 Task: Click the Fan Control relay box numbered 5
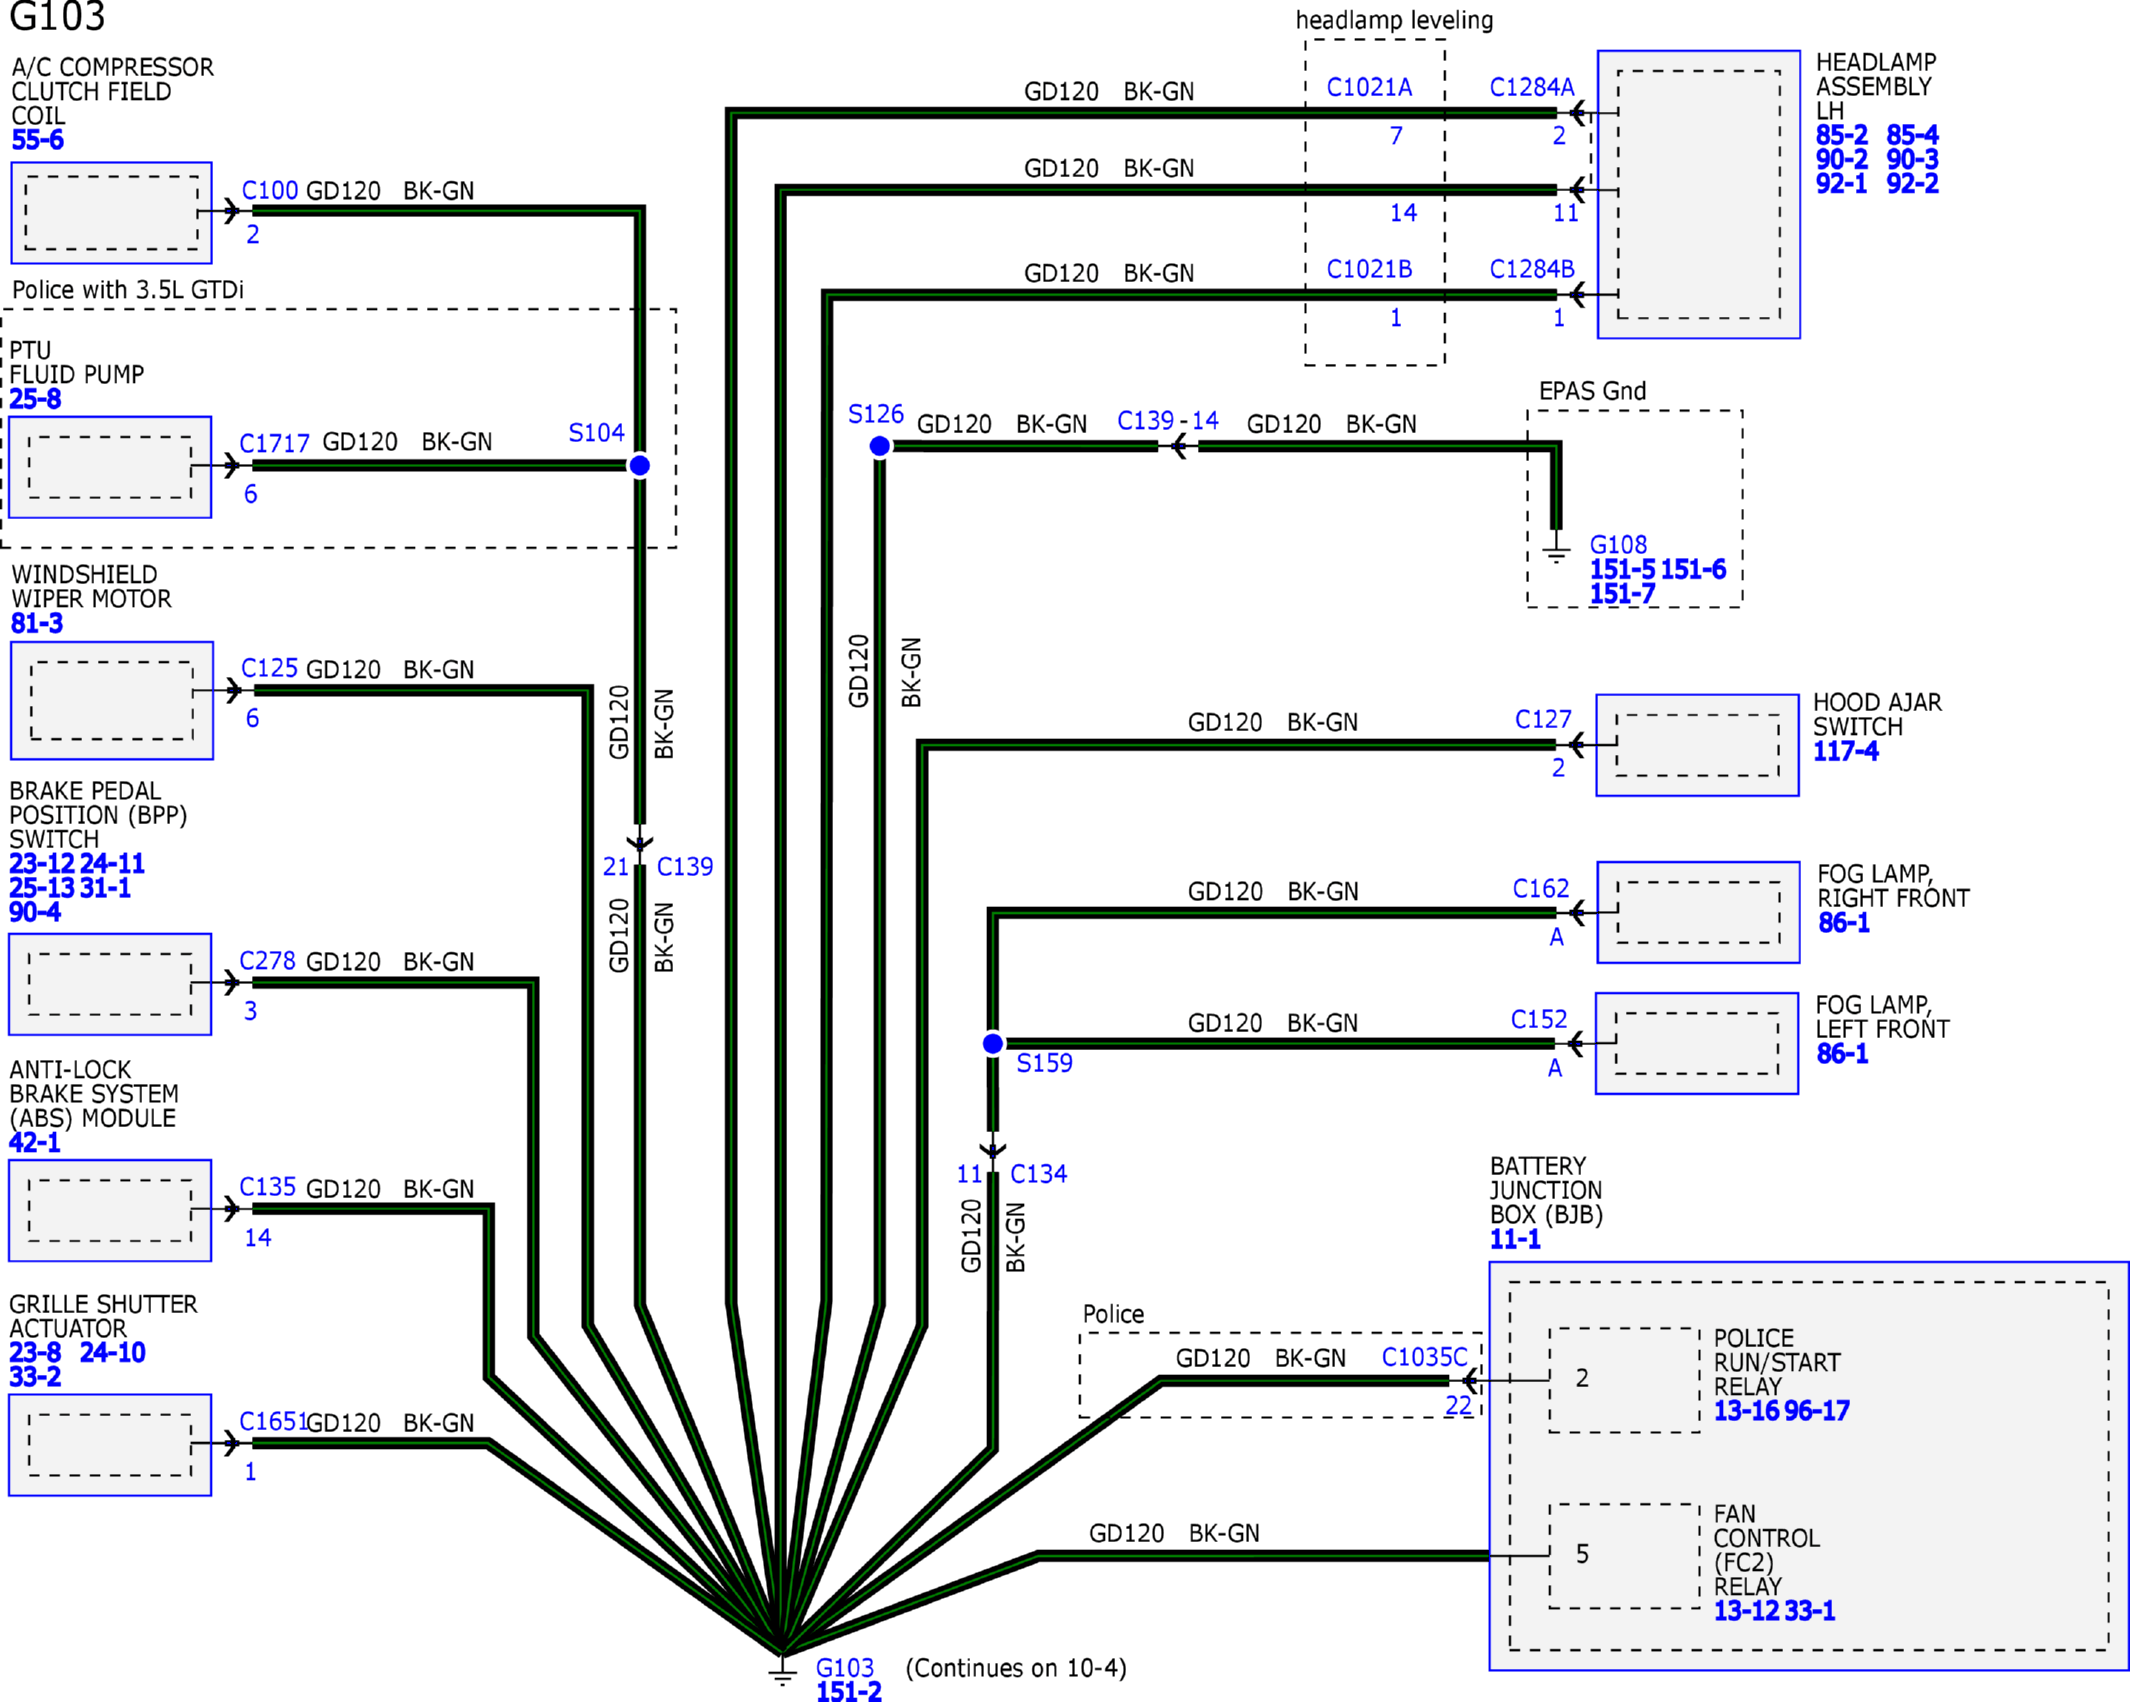click(x=1623, y=1555)
